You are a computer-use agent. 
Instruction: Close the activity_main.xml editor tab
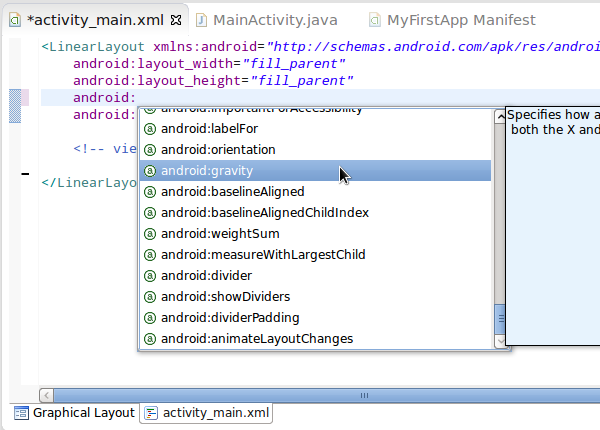point(176,20)
